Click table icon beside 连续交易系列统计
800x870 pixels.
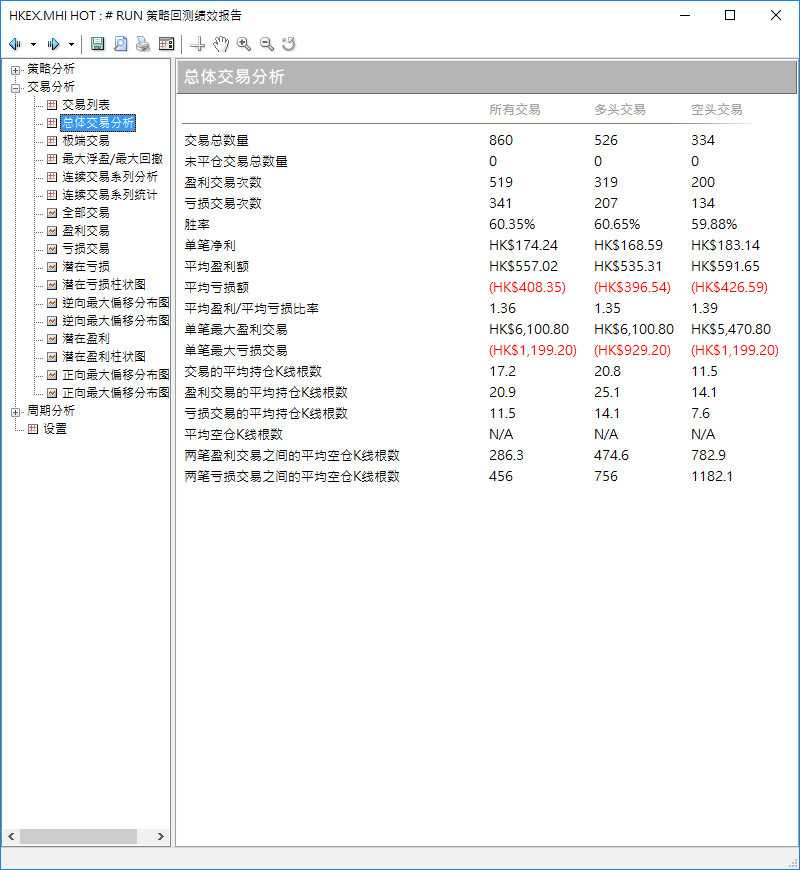click(52, 195)
